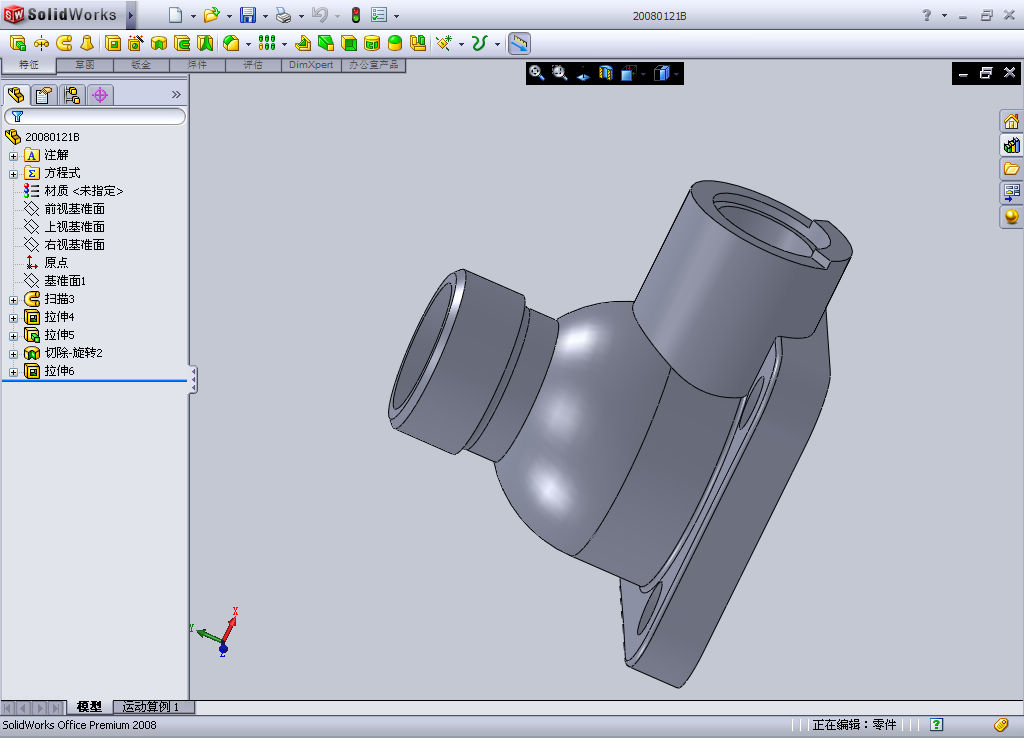Open the Reference Geometry dropdown arrow
This screenshot has width=1024, height=738.
(461, 44)
